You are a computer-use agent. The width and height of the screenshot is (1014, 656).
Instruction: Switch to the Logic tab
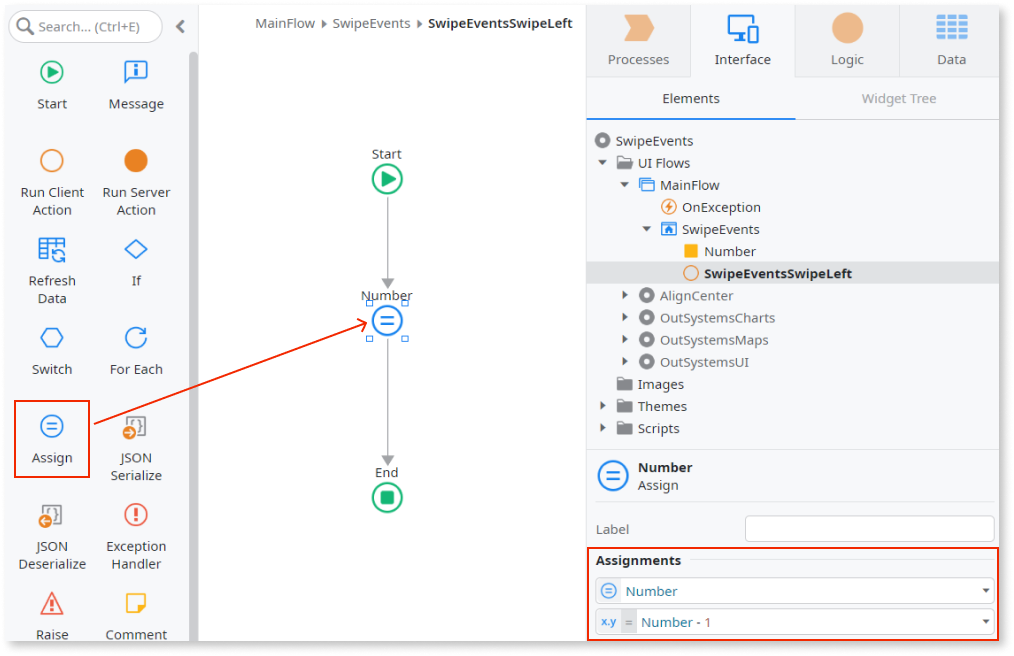[x=846, y=42]
